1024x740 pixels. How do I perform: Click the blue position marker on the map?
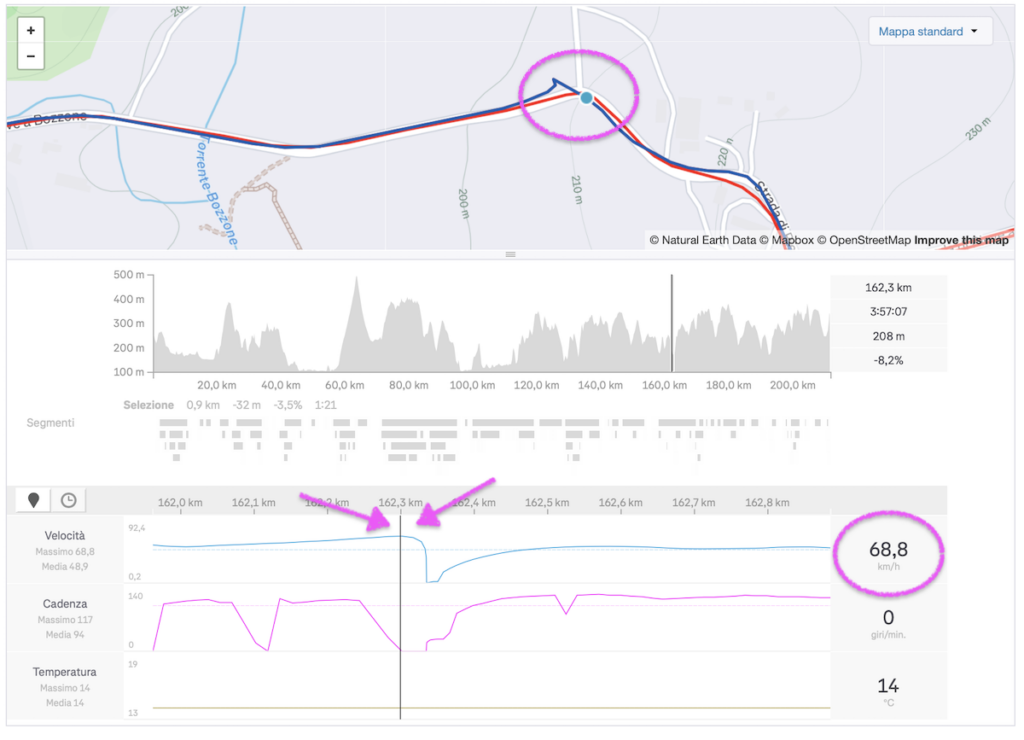pos(586,97)
